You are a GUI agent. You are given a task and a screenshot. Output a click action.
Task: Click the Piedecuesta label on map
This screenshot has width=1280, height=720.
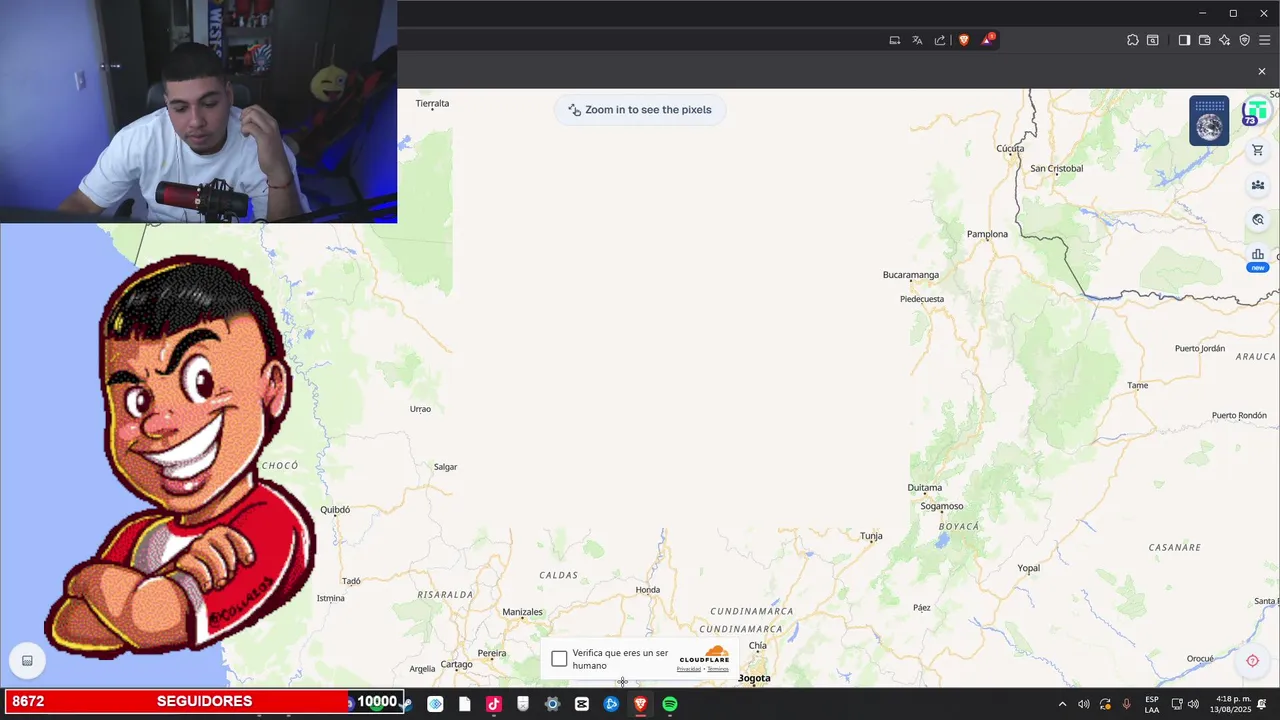click(x=922, y=299)
